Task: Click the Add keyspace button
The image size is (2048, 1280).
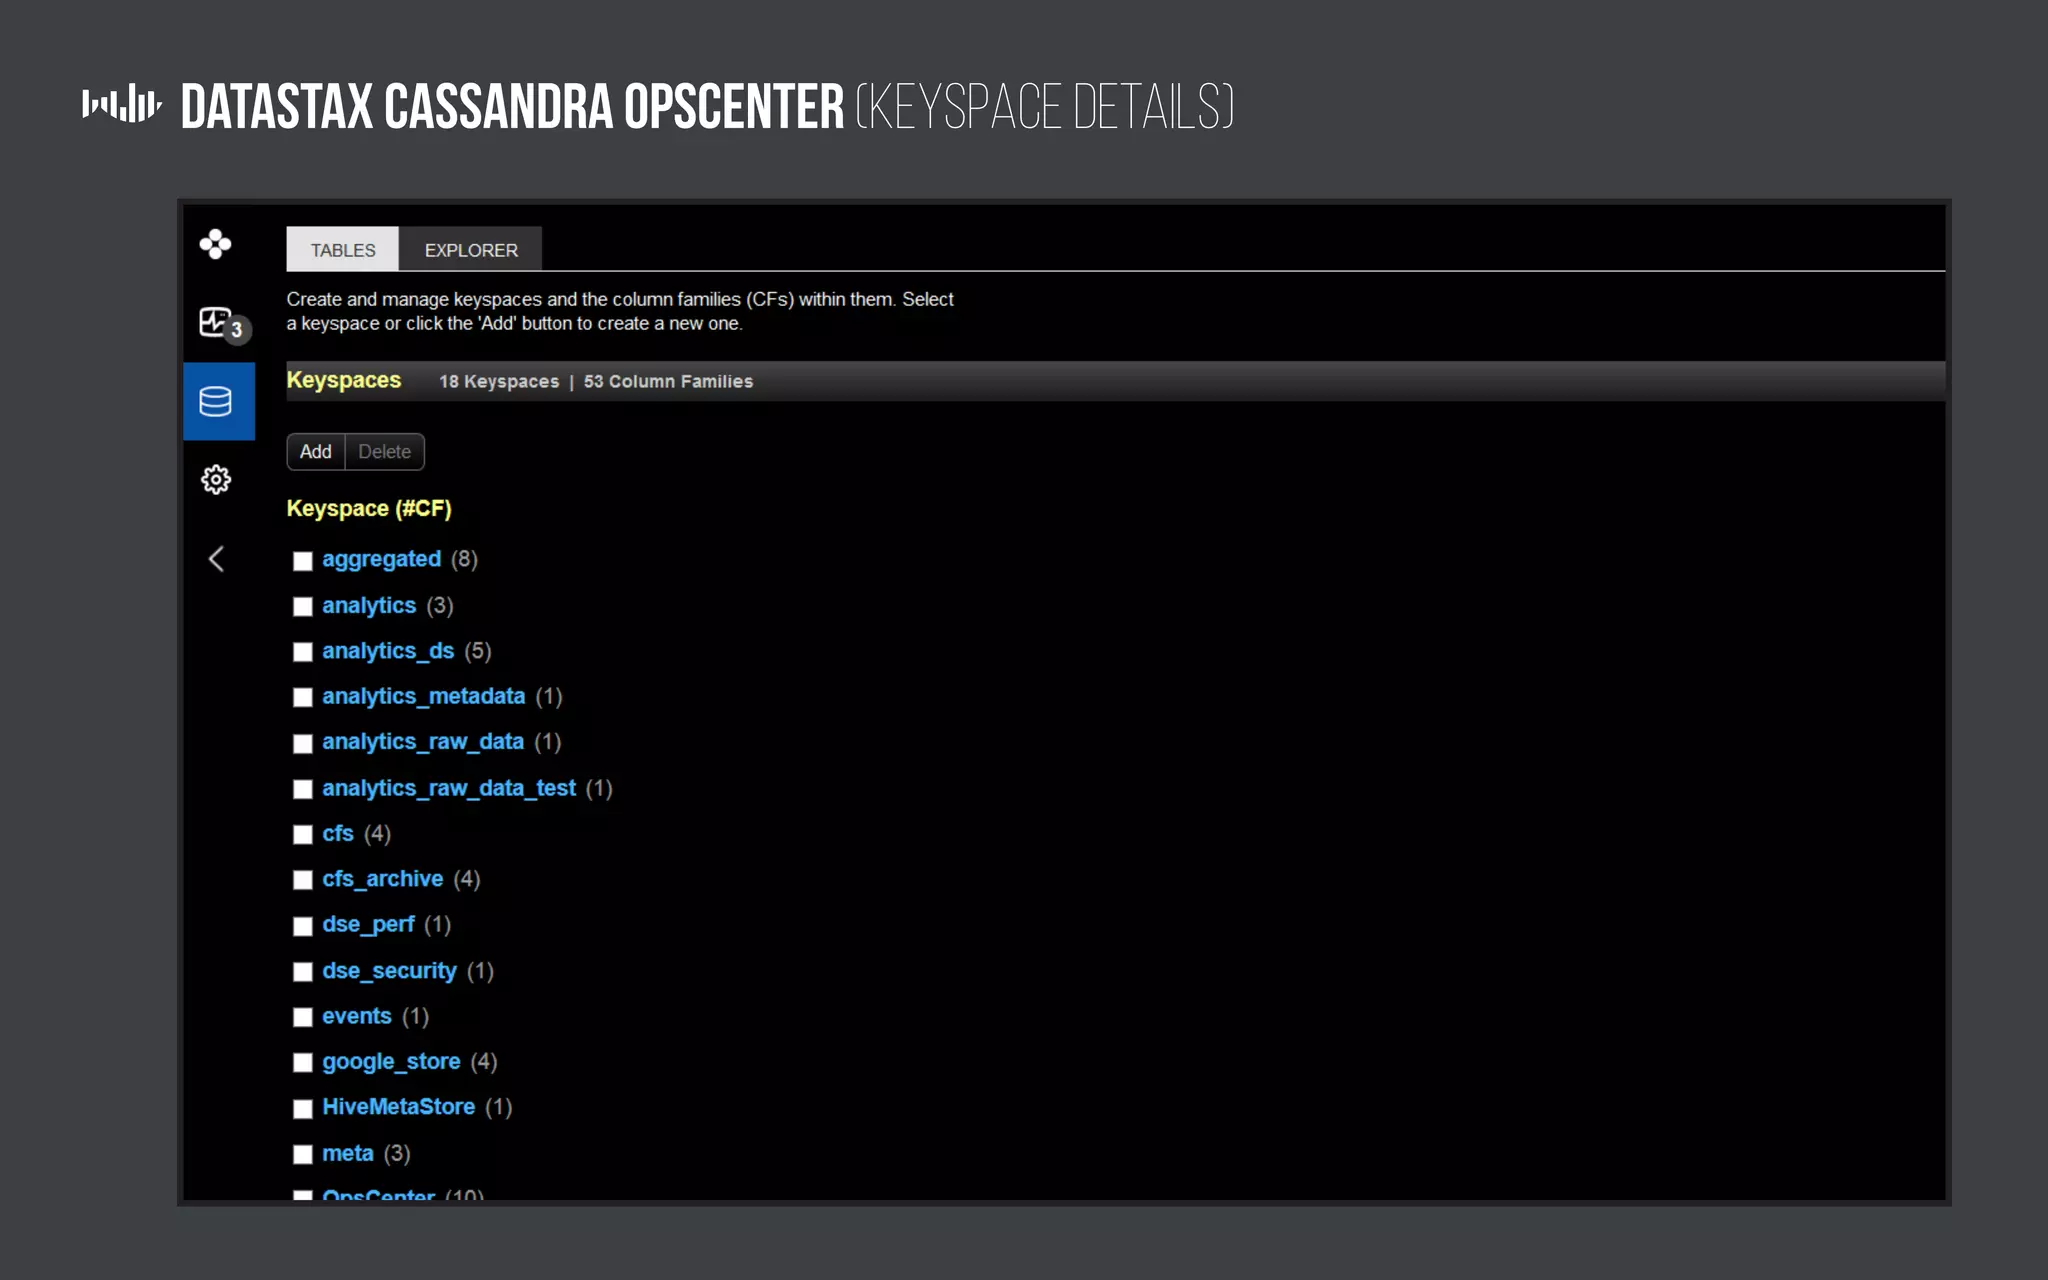Action: pyautogui.click(x=316, y=452)
